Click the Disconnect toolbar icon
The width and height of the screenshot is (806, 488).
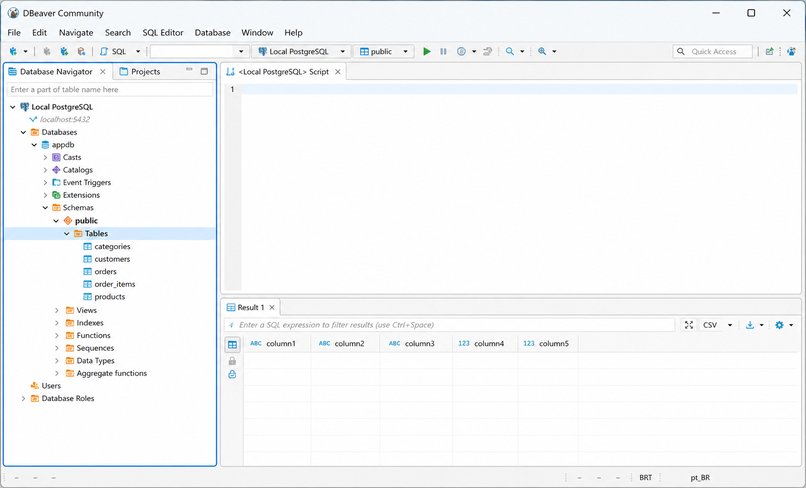[x=81, y=51]
